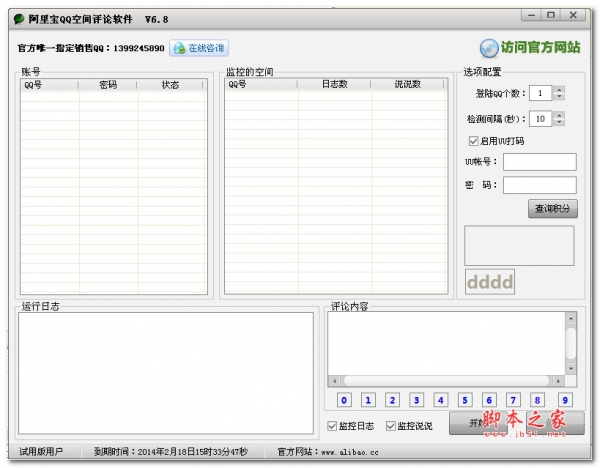This screenshot has width=600, height=468.
Task: Click the green app icon in title bar
Action: [x=19, y=19]
